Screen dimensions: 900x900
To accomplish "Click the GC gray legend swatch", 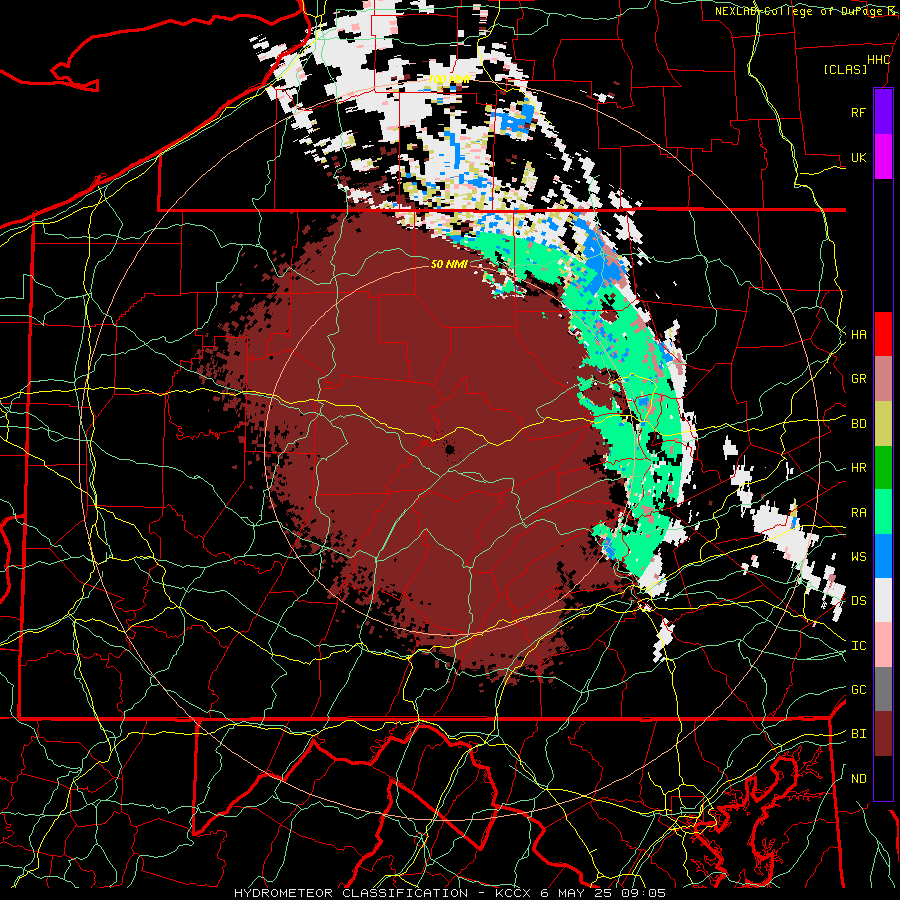I will (x=883, y=689).
